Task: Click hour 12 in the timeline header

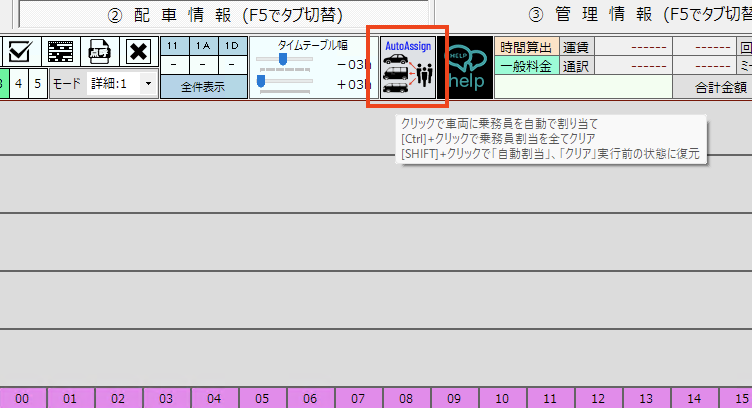Action: (598, 398)
